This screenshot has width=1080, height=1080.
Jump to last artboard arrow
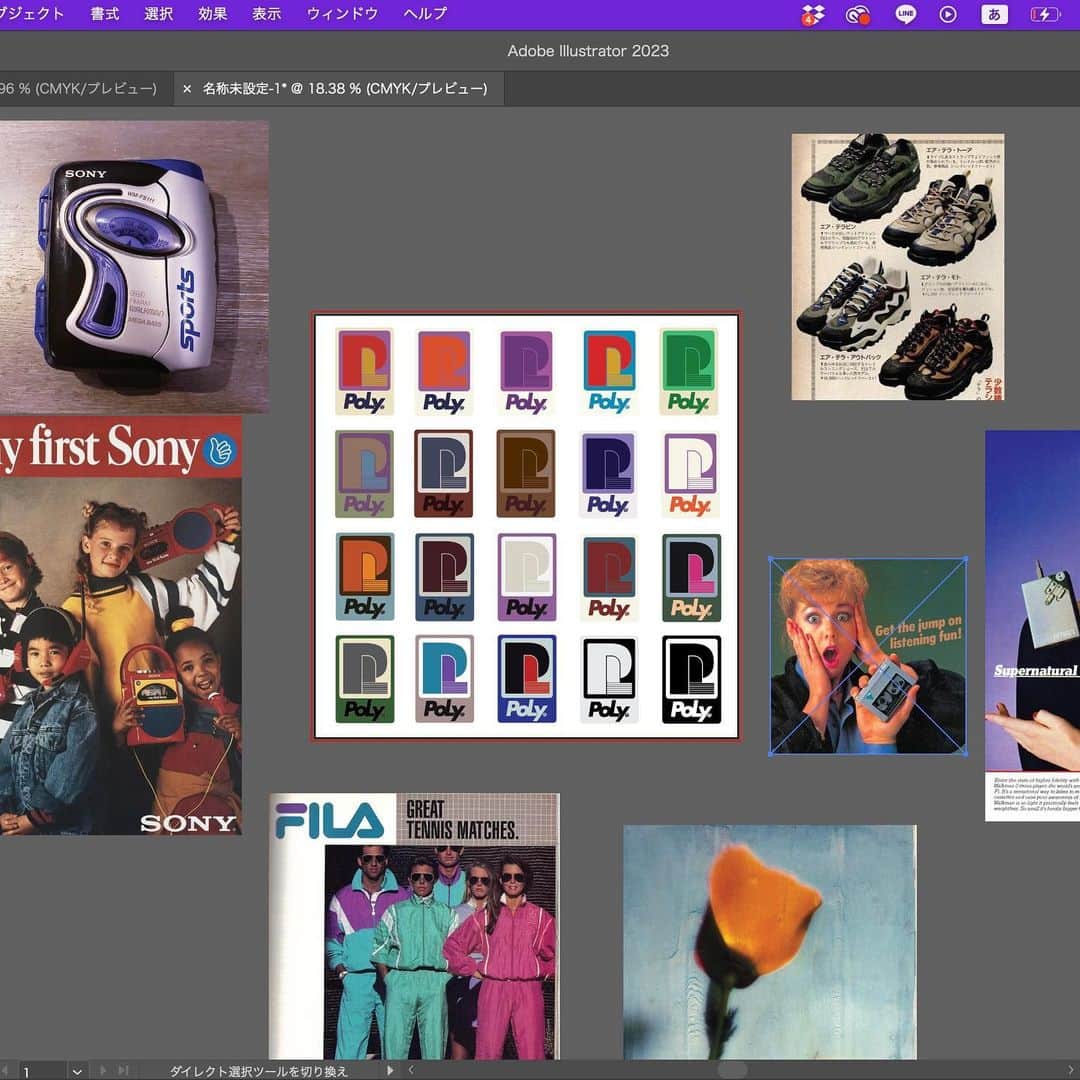point(123,1070)
